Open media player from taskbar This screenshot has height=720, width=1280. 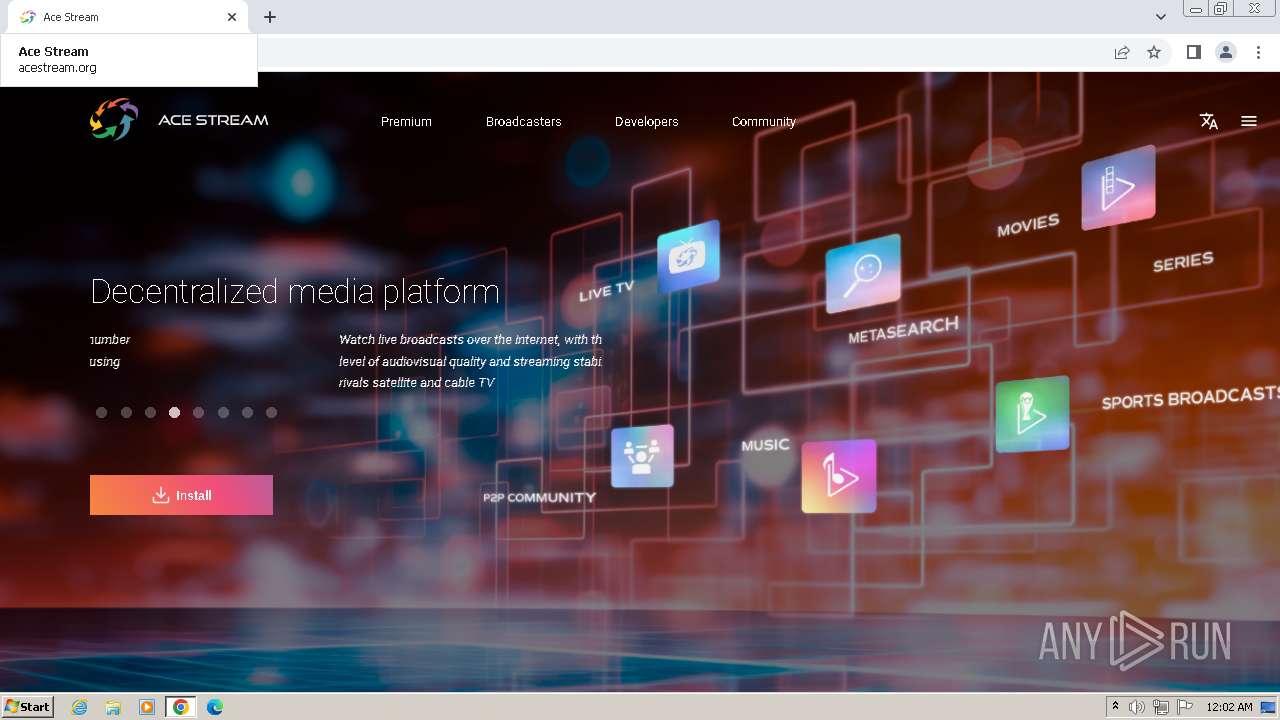coord(147,707)
